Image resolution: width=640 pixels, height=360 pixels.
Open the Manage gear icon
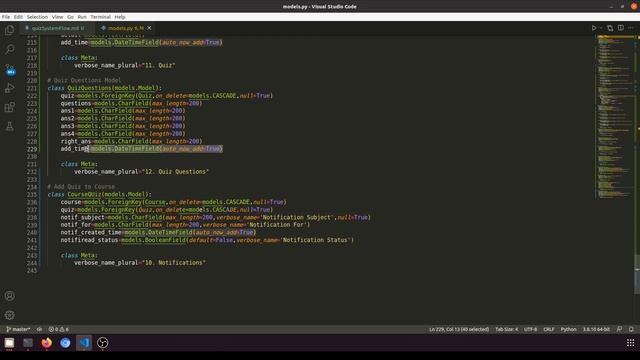pos(9,315)
